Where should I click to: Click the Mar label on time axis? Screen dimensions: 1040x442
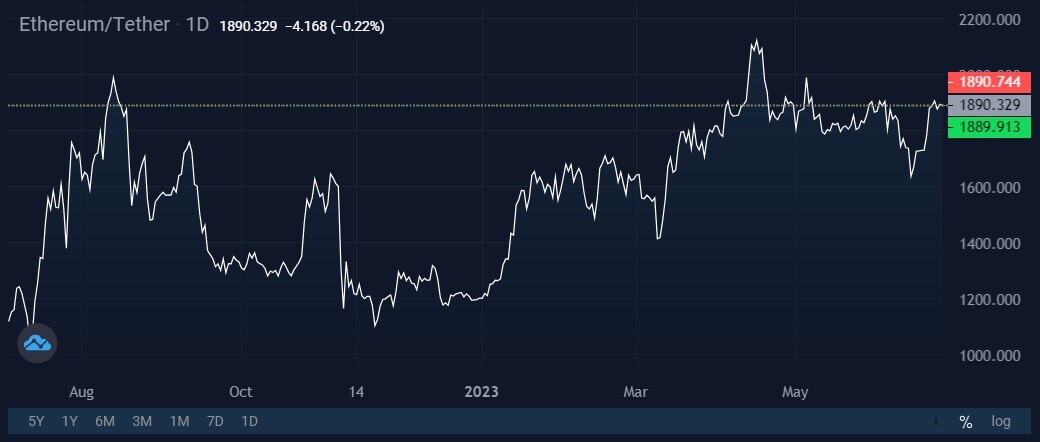[637, 392]
